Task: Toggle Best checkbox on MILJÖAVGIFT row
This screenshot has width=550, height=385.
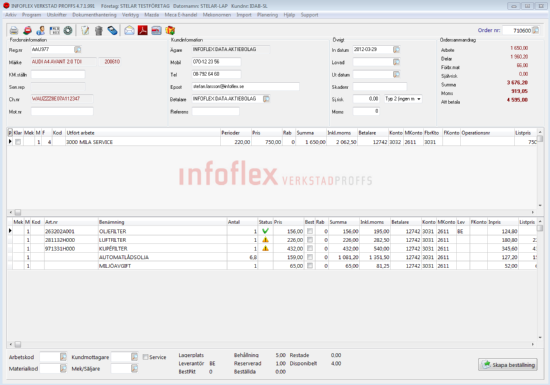Action: click(x=310, y=266)
